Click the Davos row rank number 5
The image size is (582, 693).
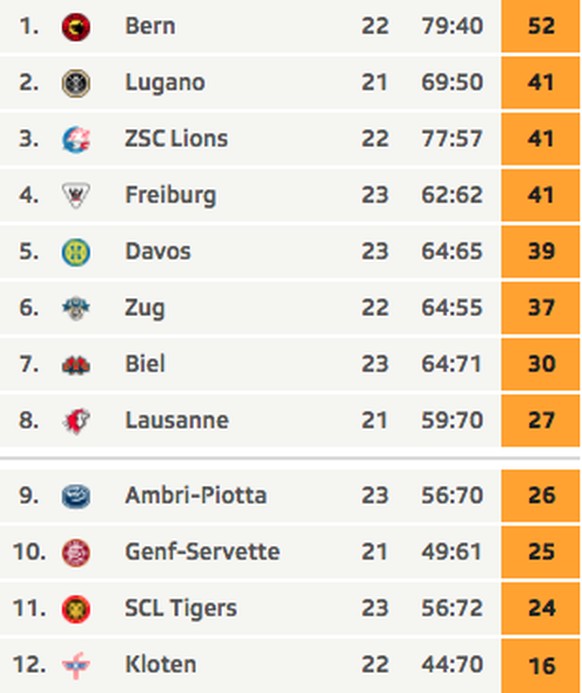click(29, 251)
